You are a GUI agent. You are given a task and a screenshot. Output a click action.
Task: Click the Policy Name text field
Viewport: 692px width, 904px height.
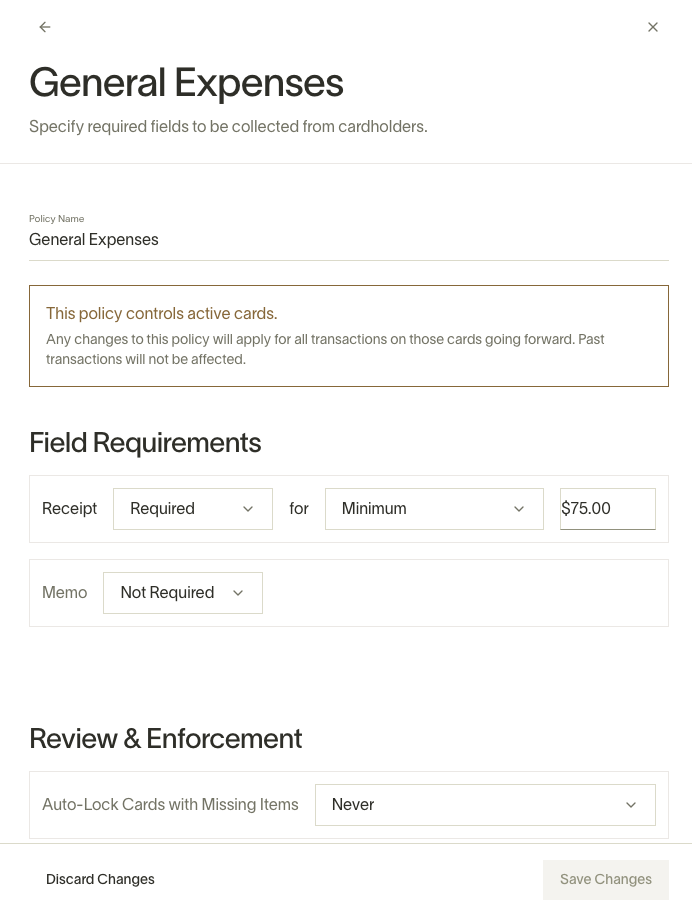[x=349, y=240]
